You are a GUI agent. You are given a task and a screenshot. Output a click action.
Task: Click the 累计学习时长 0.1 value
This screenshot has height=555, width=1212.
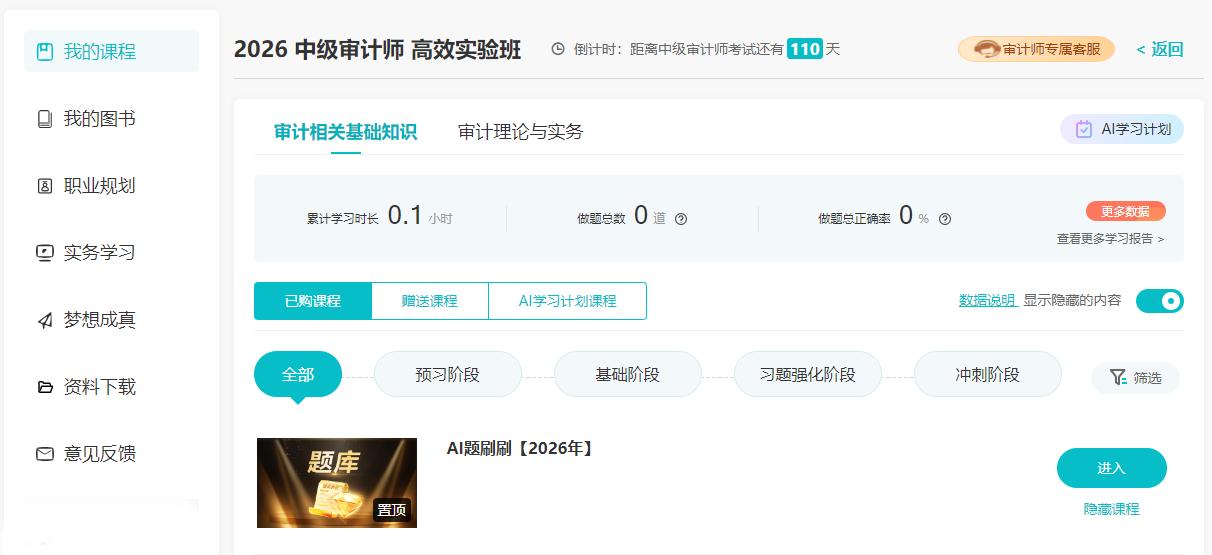(x=405, y=215)
